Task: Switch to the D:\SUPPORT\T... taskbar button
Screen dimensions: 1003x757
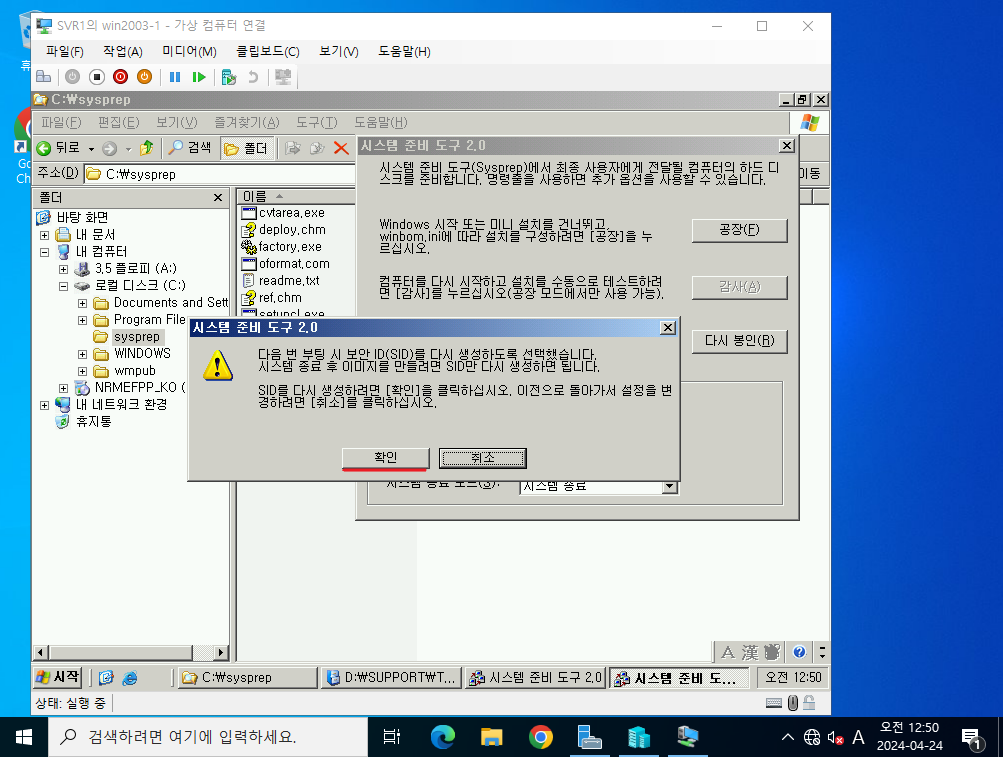Action: click(x=391, y=678)
